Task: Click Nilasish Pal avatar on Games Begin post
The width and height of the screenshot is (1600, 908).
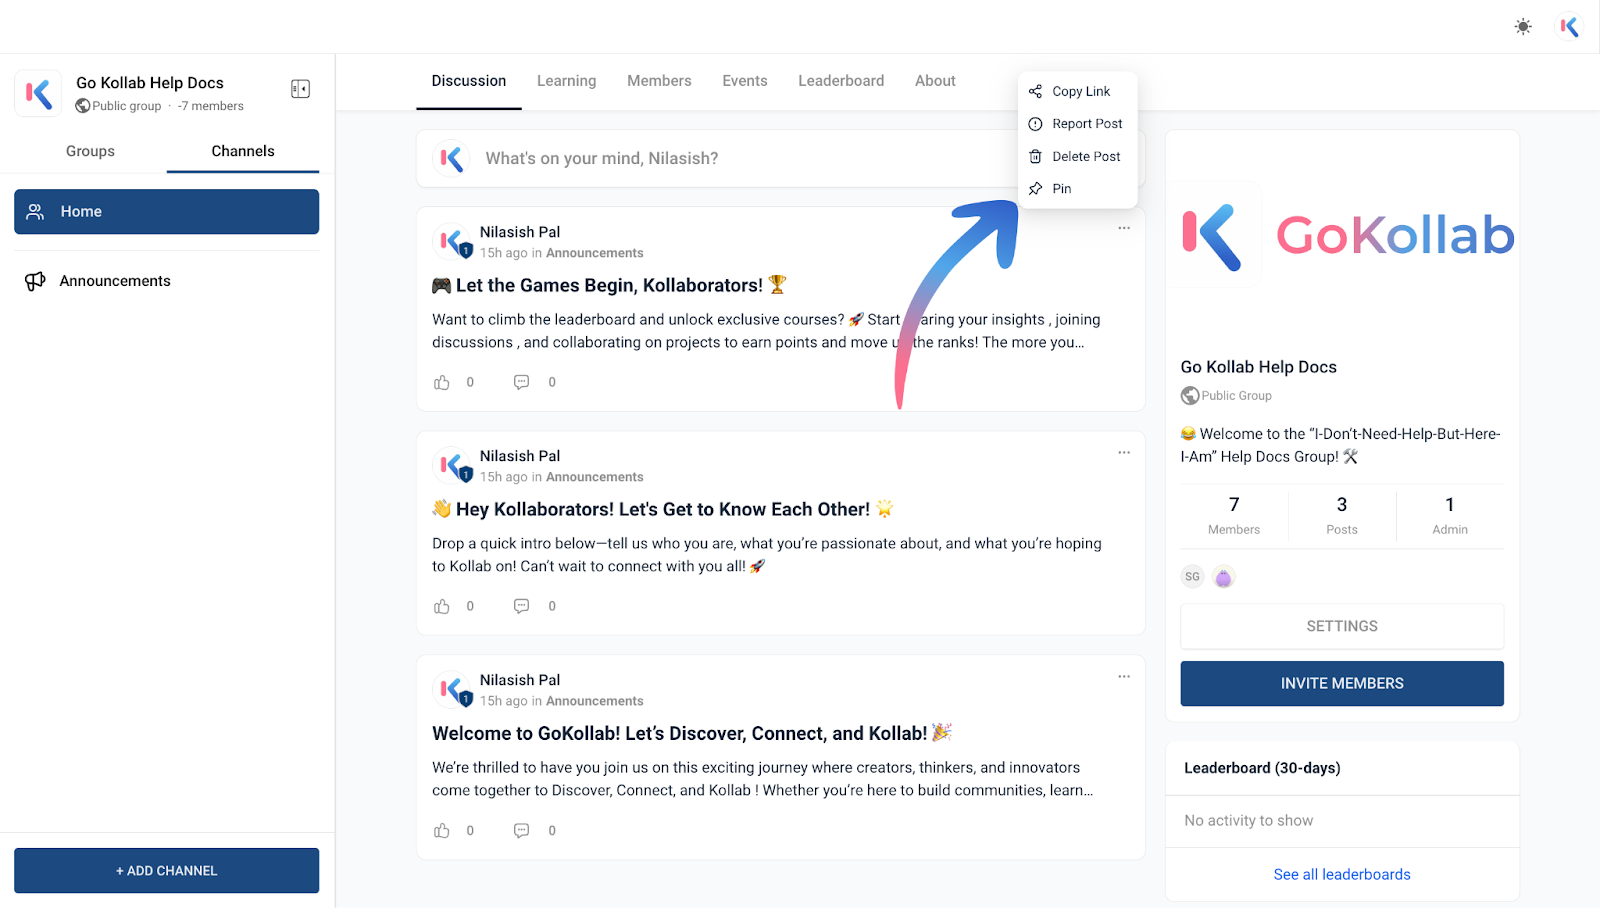Action: click(x=453, y=241)
